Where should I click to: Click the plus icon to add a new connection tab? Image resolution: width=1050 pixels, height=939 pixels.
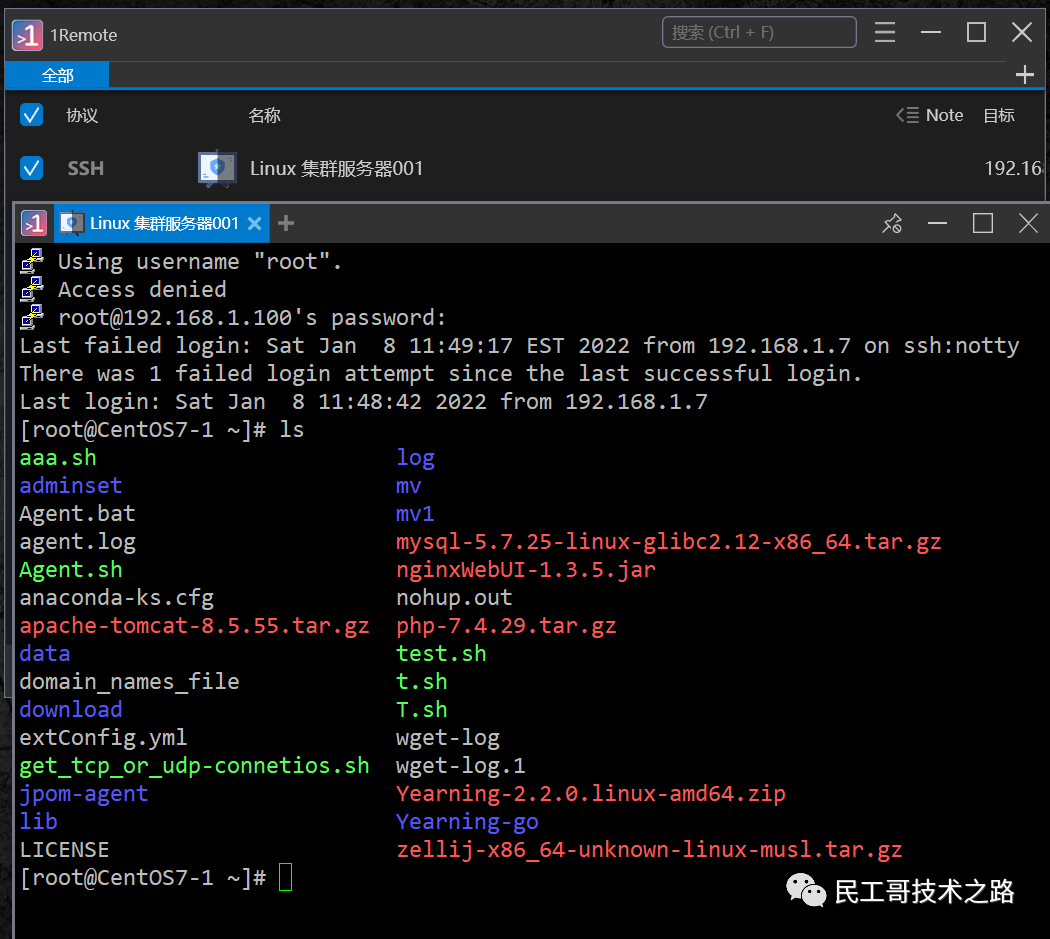[1024, 74]
